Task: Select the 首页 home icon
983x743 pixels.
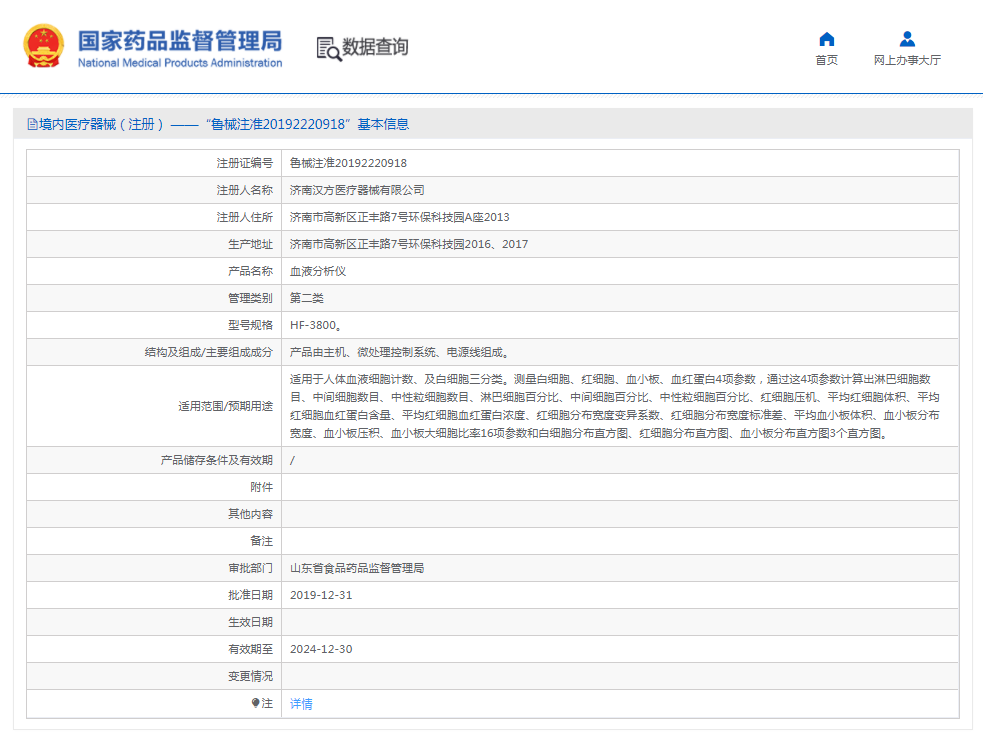Action: 826,38
